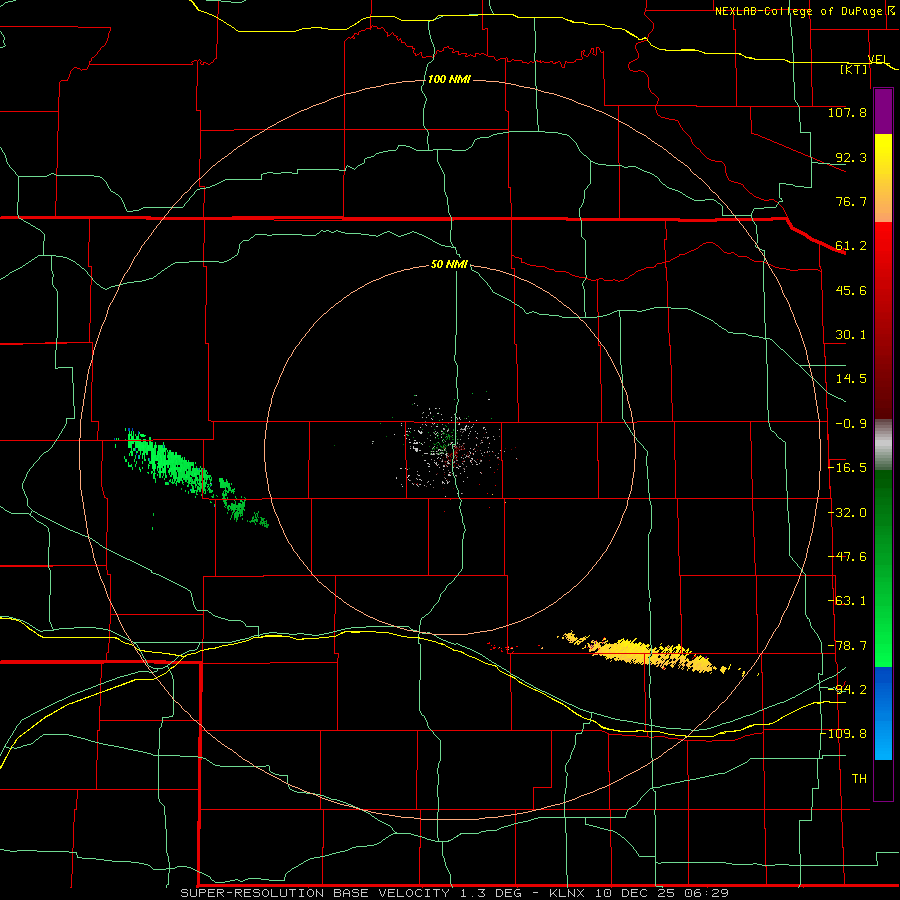Click the 100 NMI range ring label
The height and width of the screenshot is (900, 900).
coord(449,79)
